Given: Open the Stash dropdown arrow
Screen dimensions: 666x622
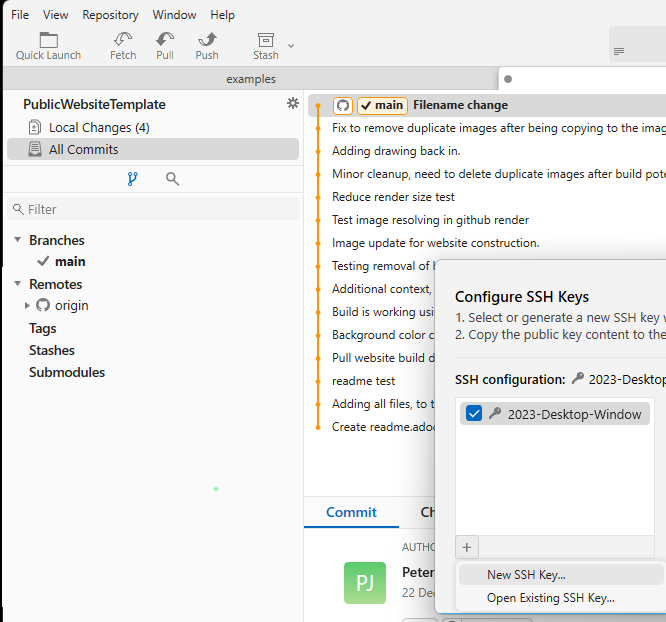Looking at the screenshot, I should tap(291, 45).
